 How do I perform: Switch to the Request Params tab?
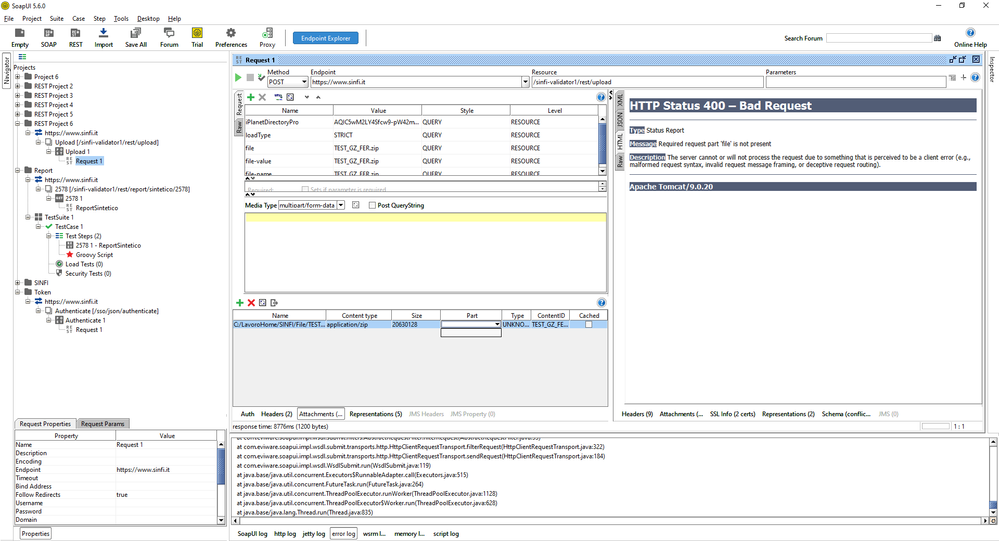click(x=102, y=424)
